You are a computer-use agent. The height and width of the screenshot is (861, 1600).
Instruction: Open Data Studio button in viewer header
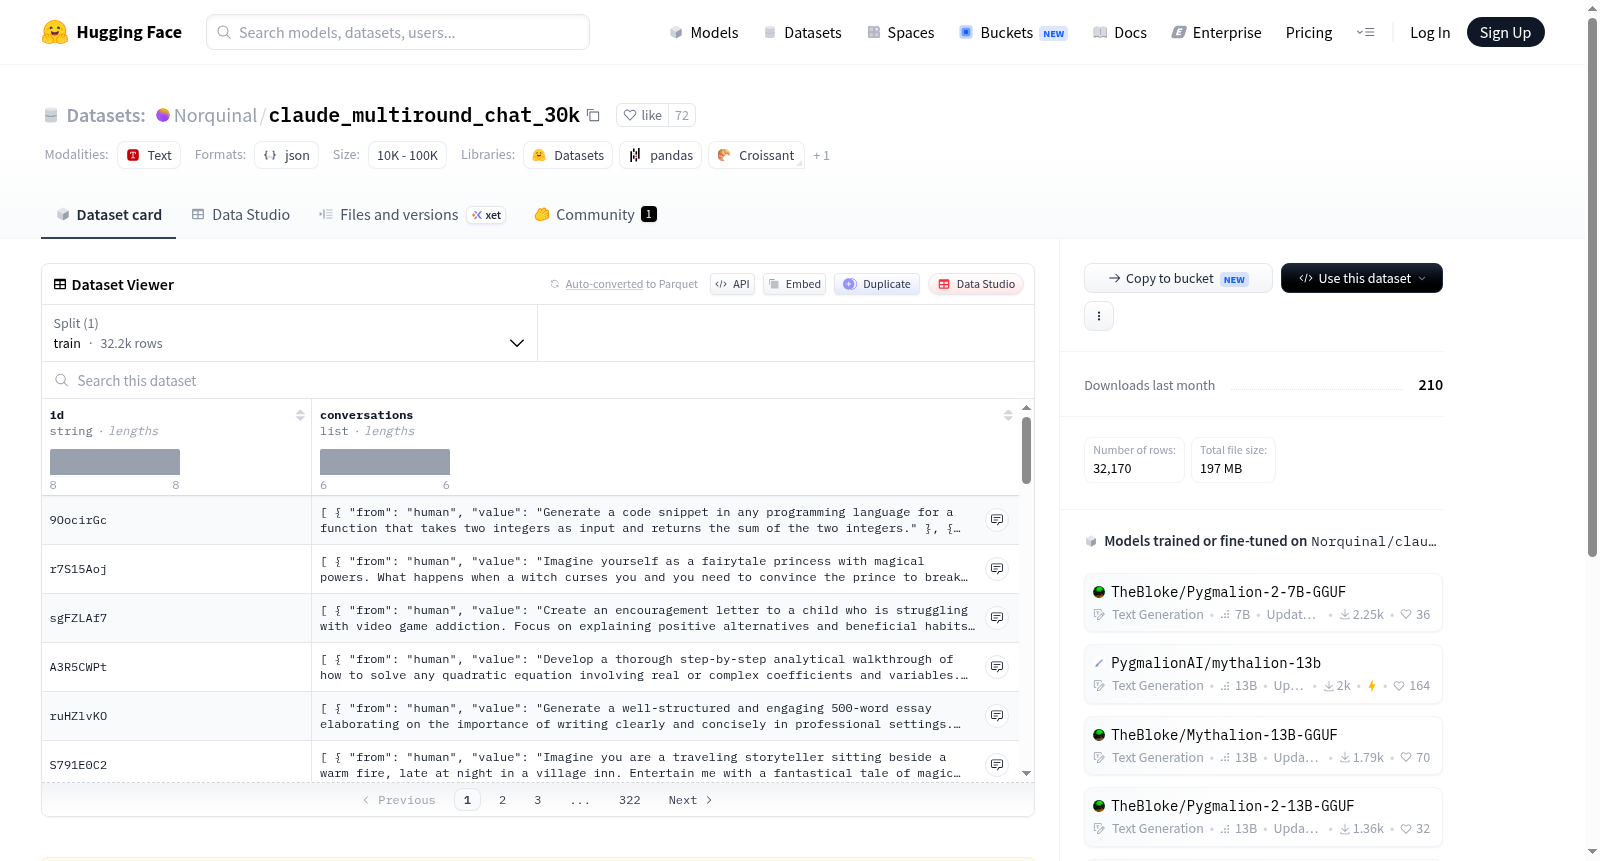(976, 284)
